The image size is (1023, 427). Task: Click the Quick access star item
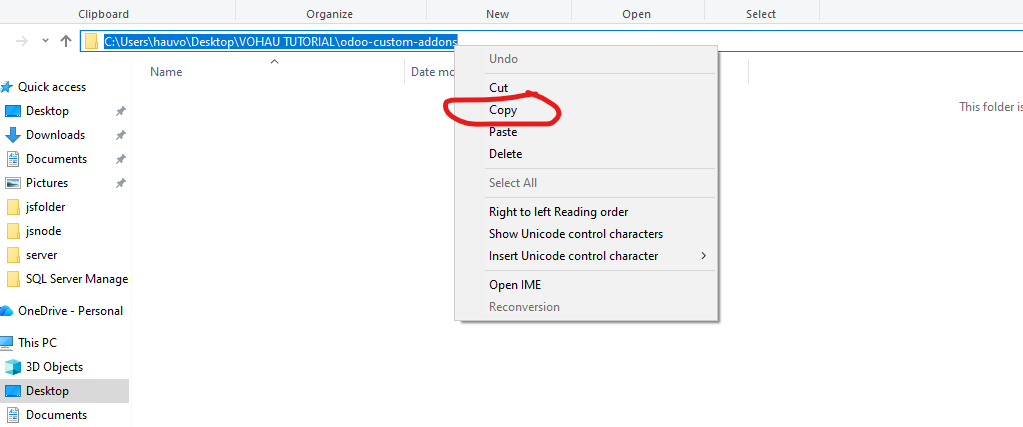click(51, 87)
